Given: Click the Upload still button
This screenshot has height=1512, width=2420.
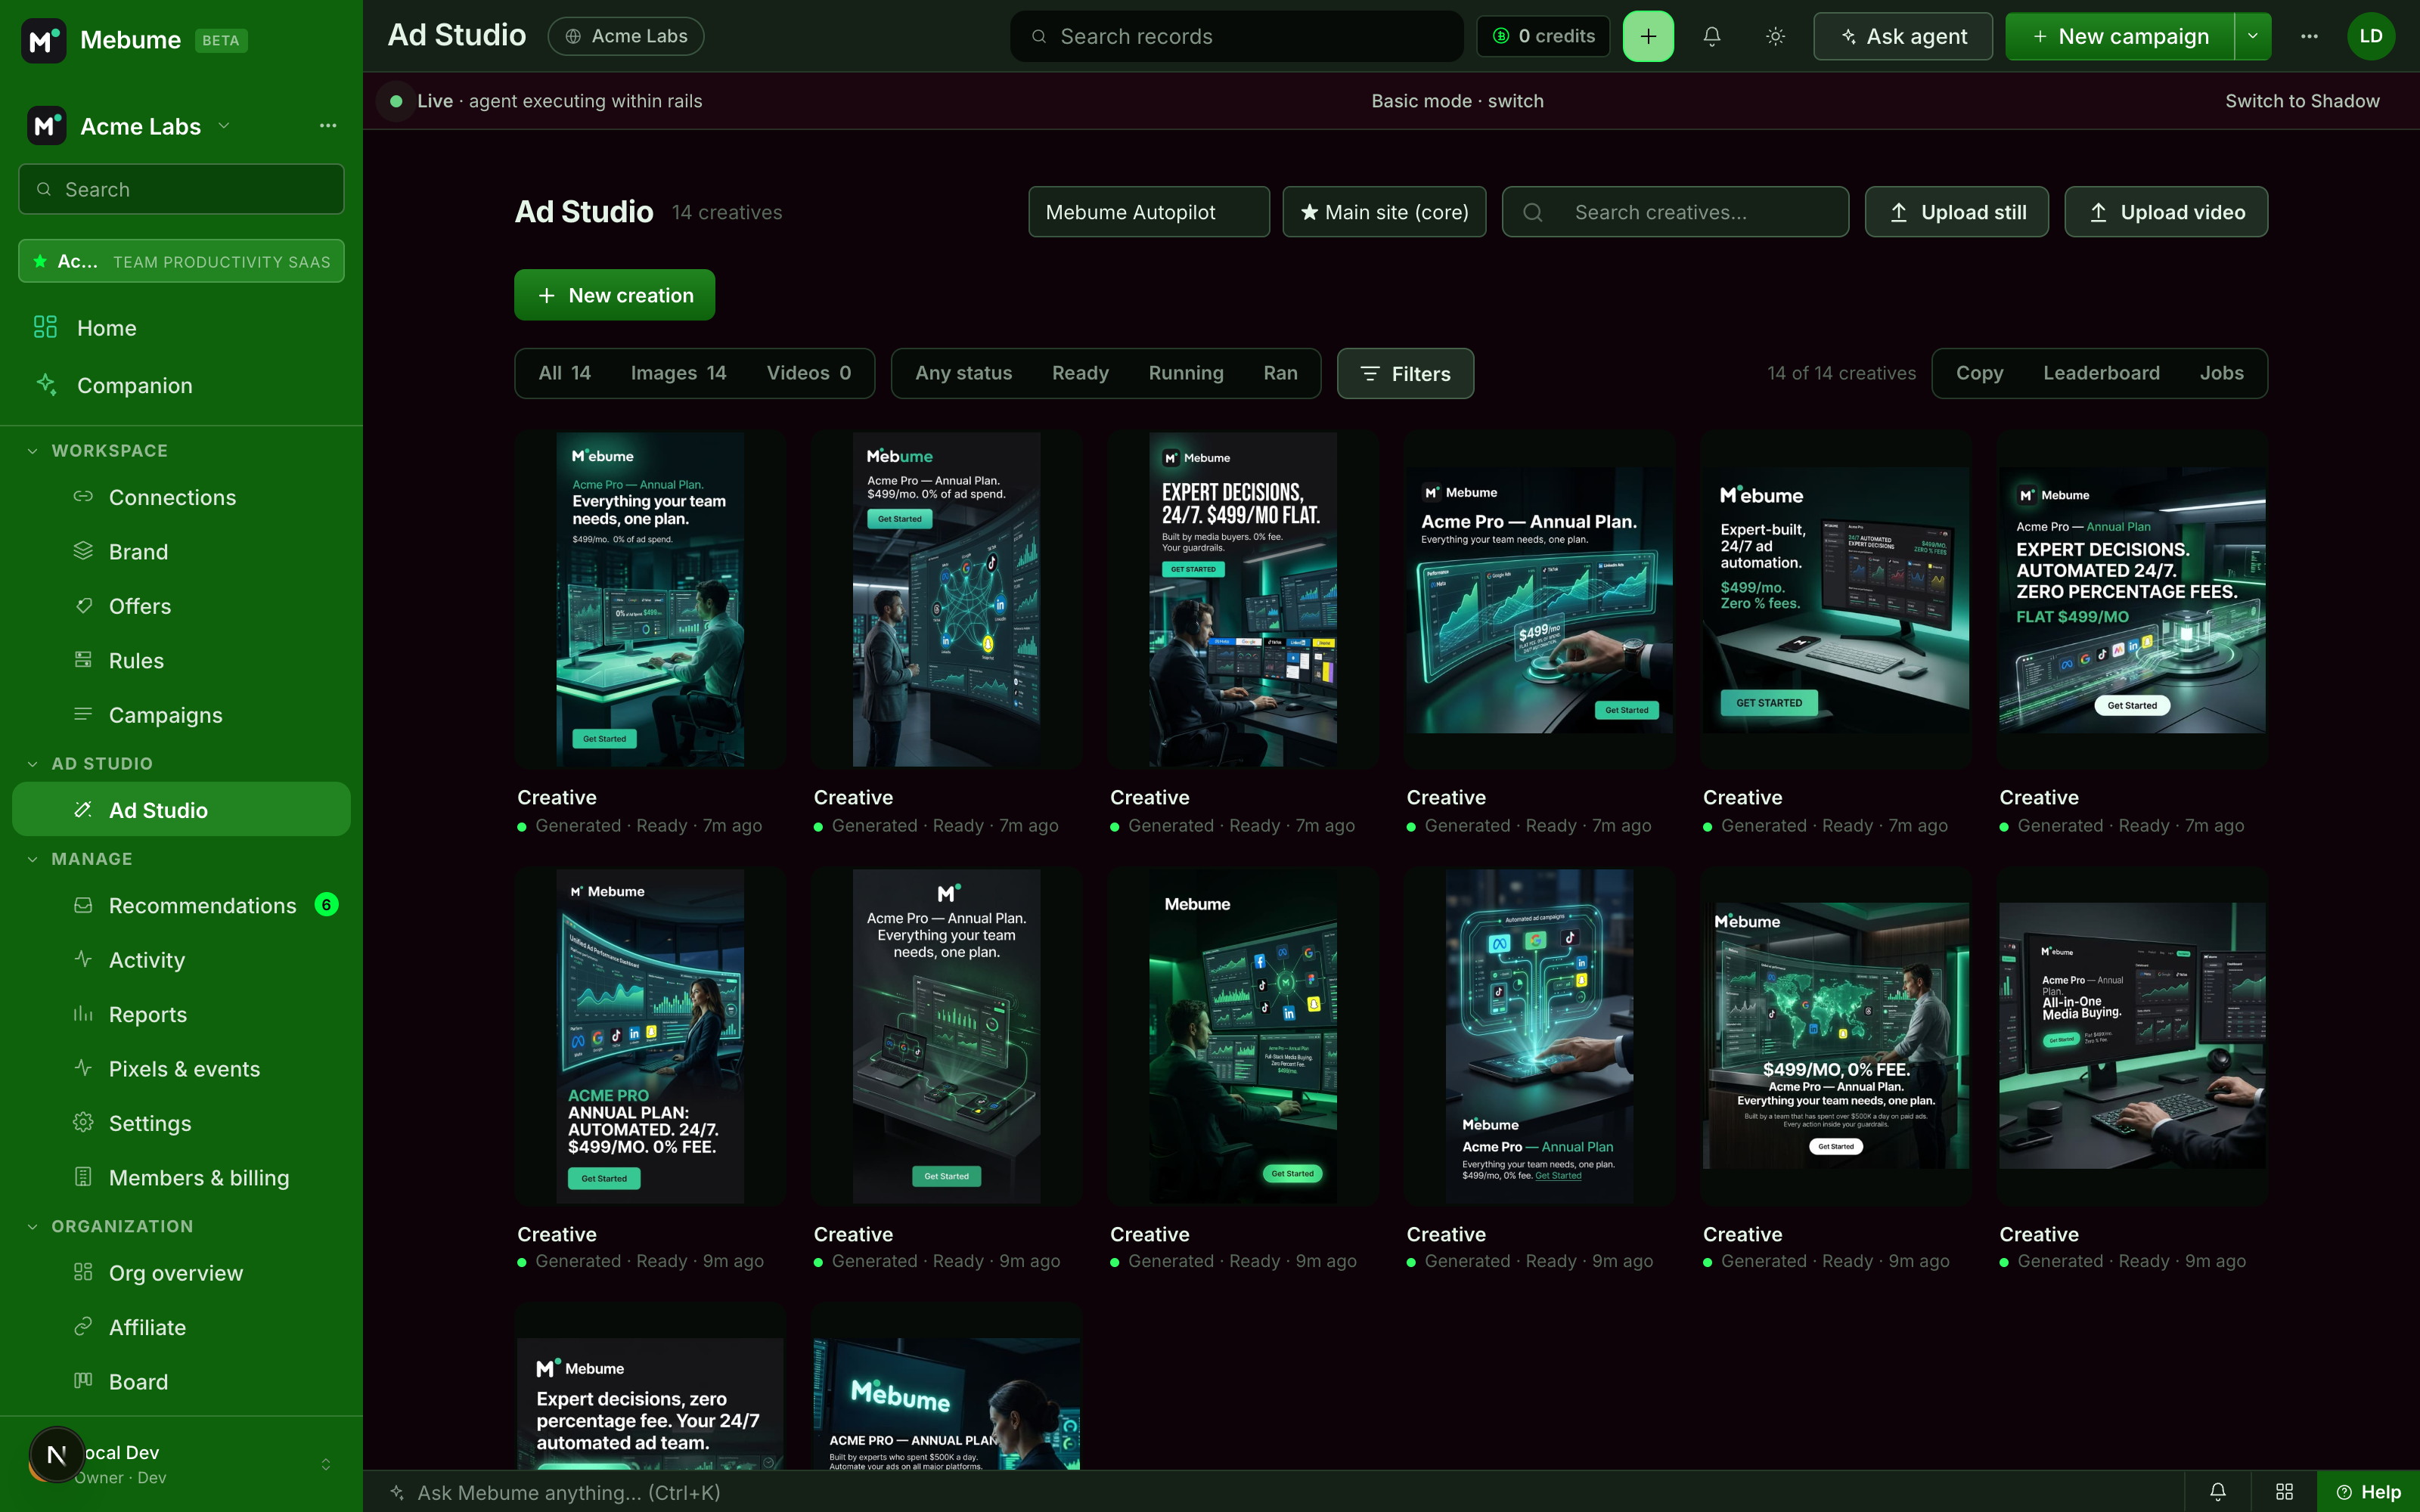Looking at the screenshot, I should (1956, 212).
